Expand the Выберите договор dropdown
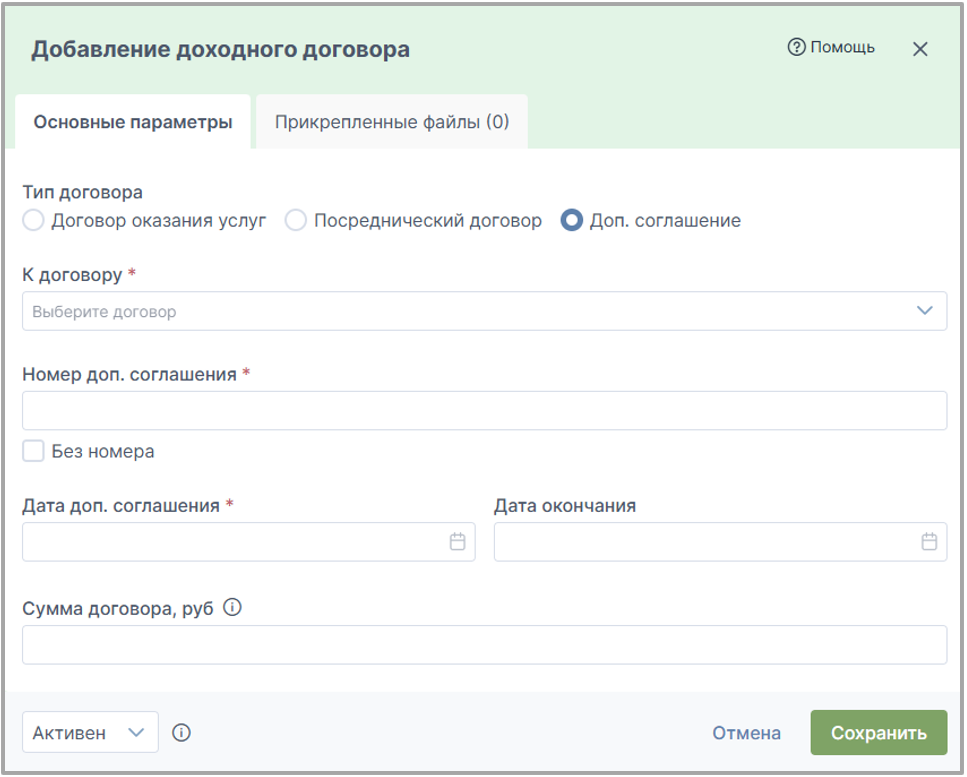 coord(484,311)
